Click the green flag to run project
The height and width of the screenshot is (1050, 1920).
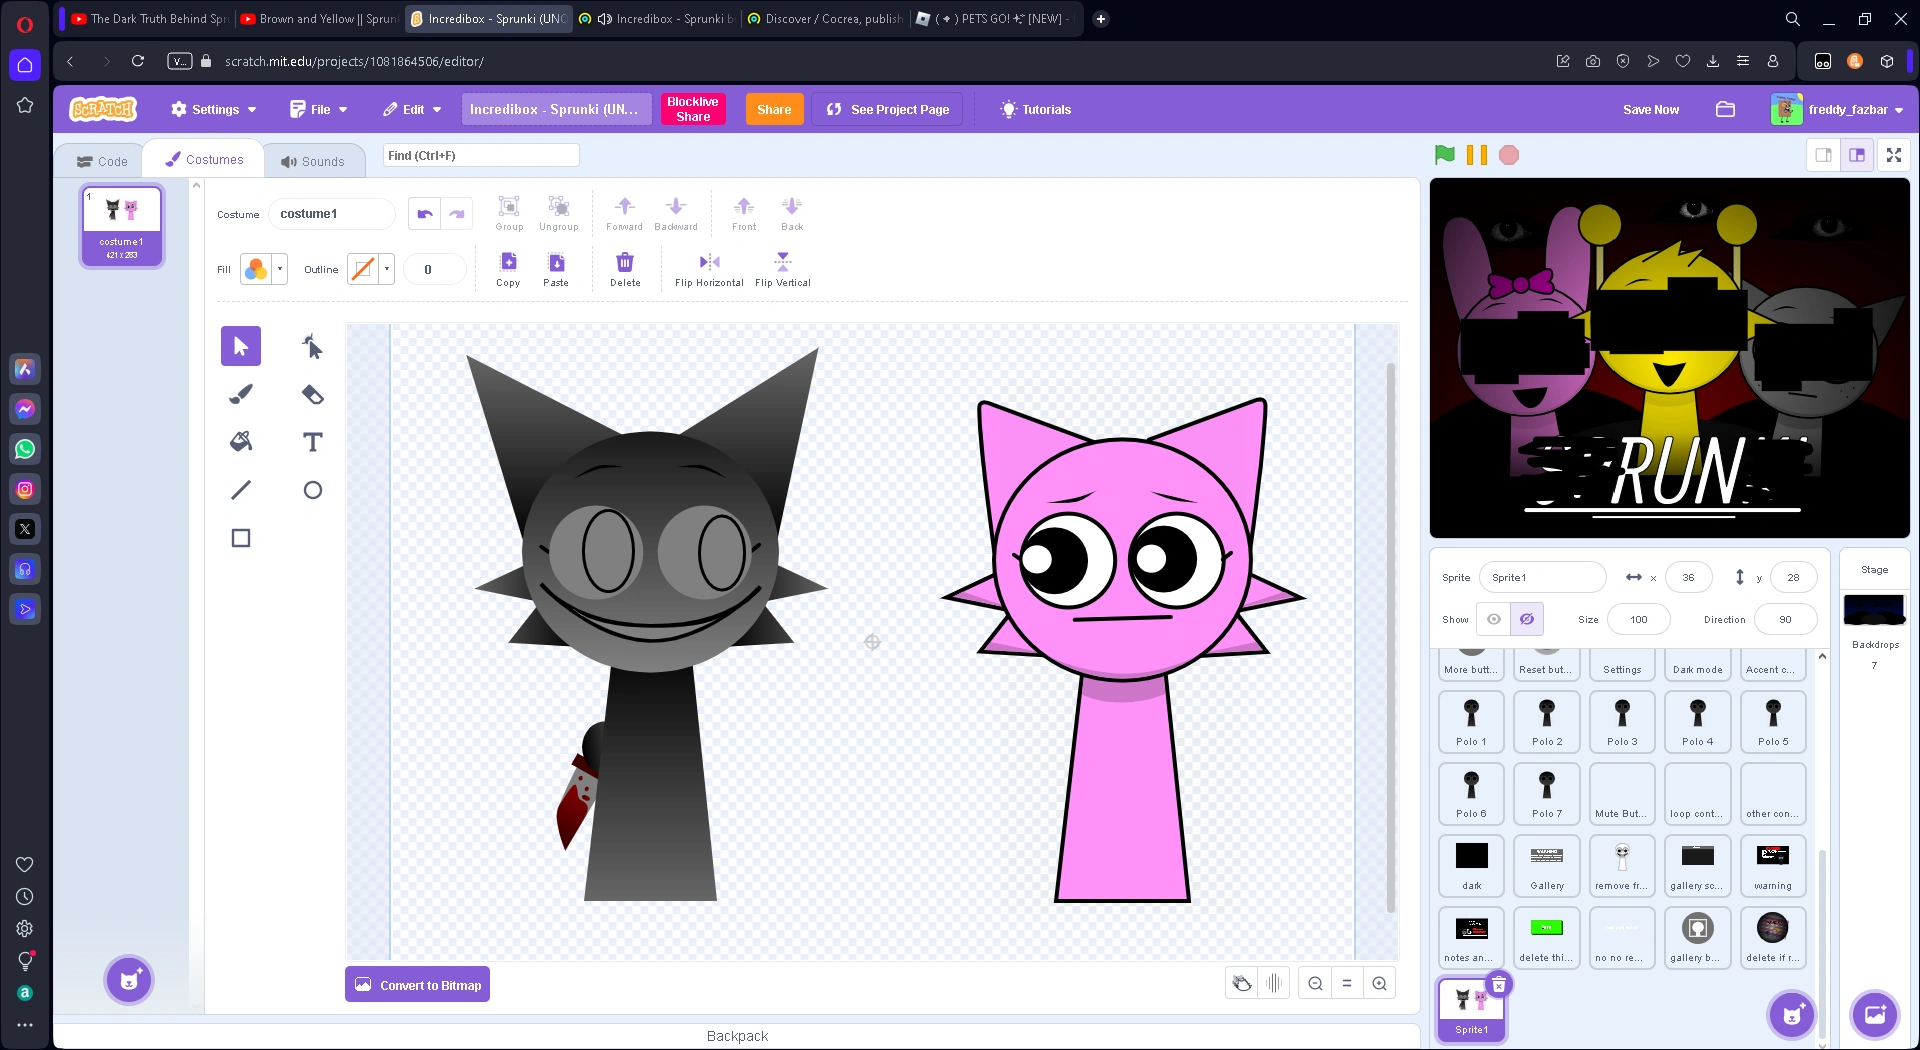pyautogui.click(x=1444, y=155)
